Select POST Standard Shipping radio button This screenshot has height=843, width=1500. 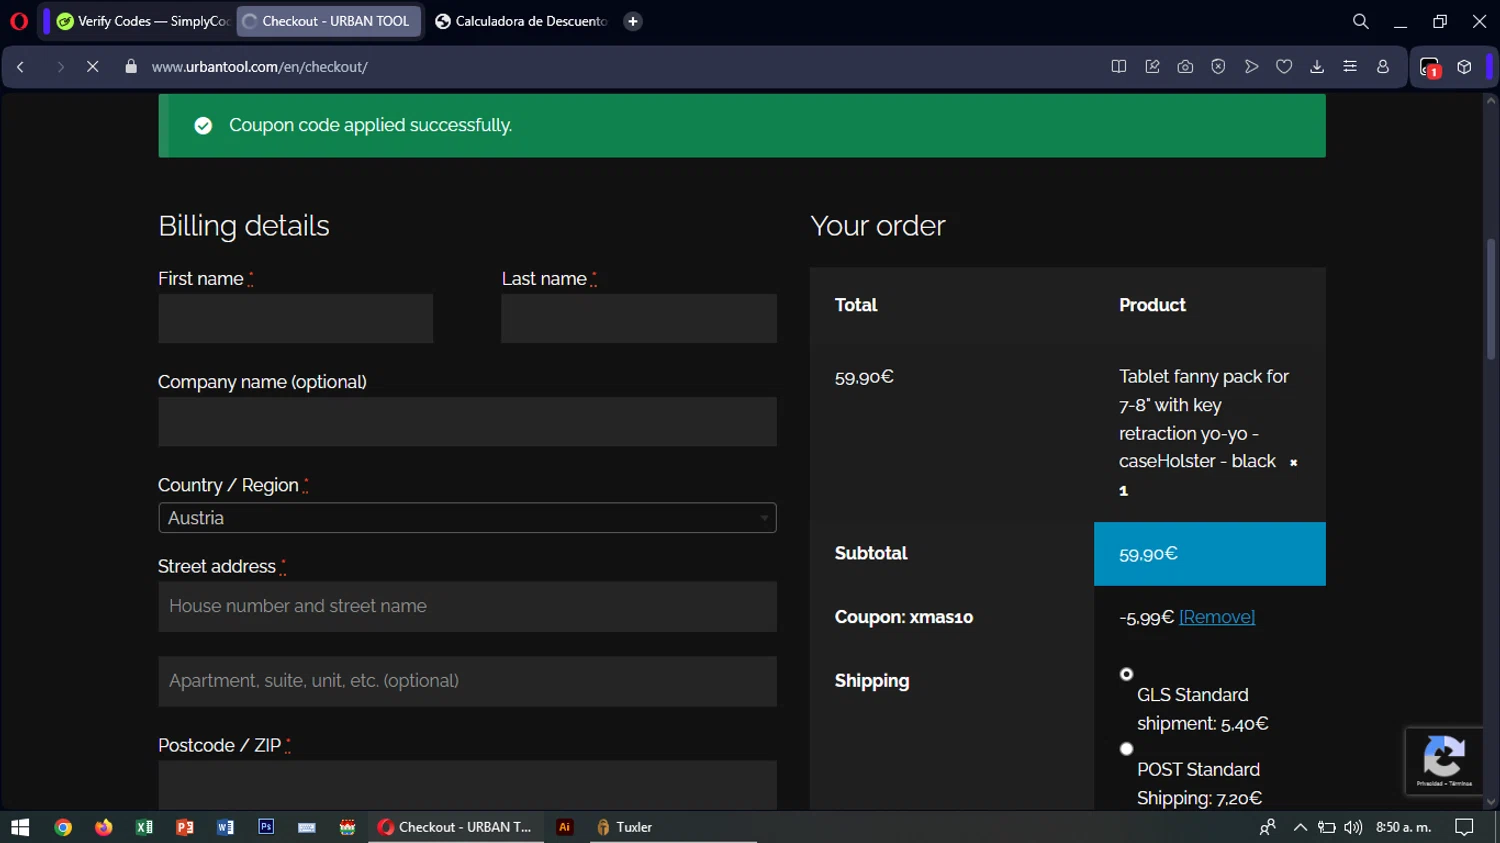point(1126,749)
